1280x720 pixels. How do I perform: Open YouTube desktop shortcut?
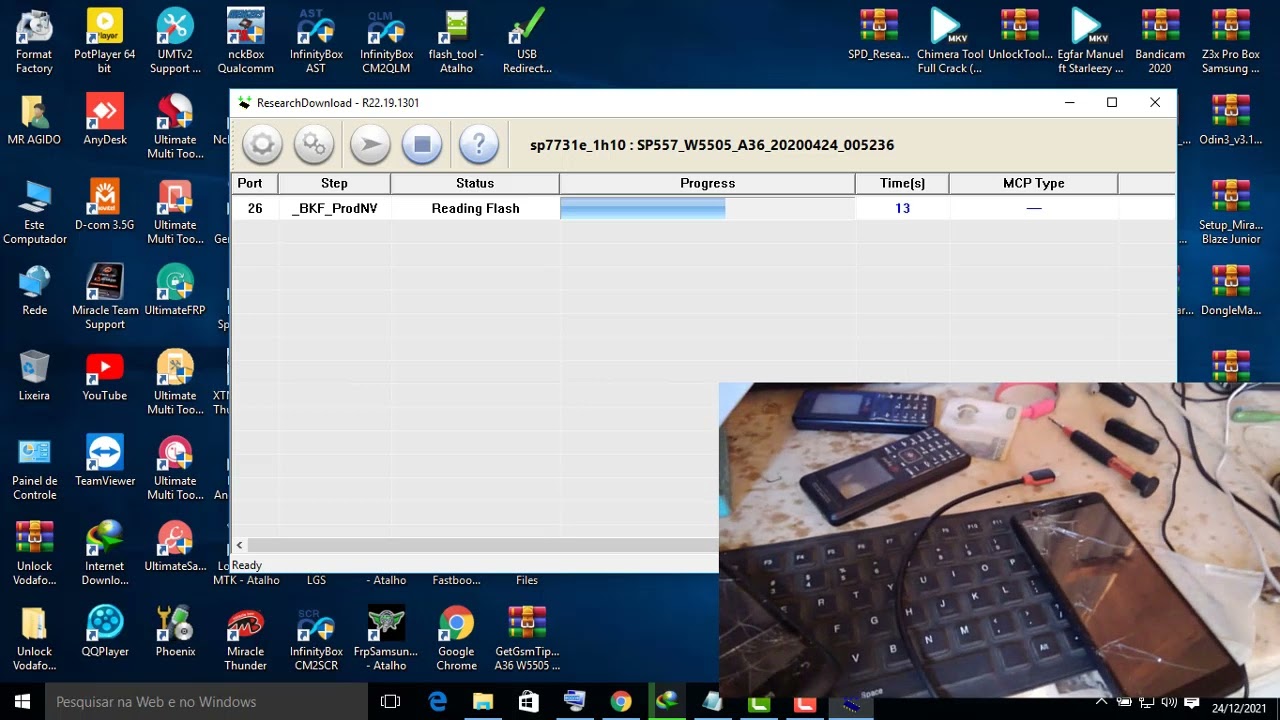[104, 376]
